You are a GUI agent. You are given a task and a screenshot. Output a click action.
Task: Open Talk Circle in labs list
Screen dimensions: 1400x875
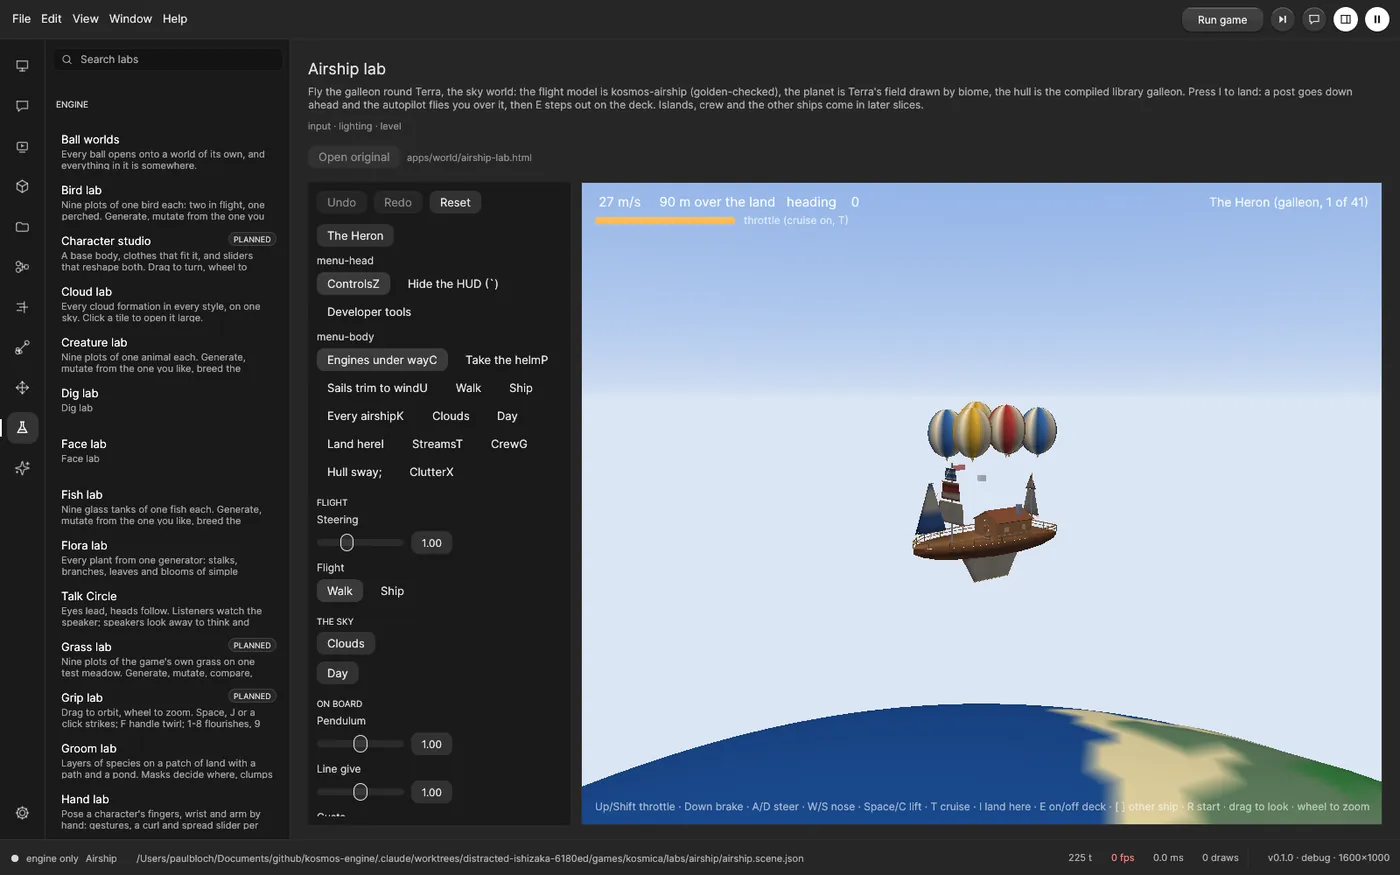coord(167,608)
